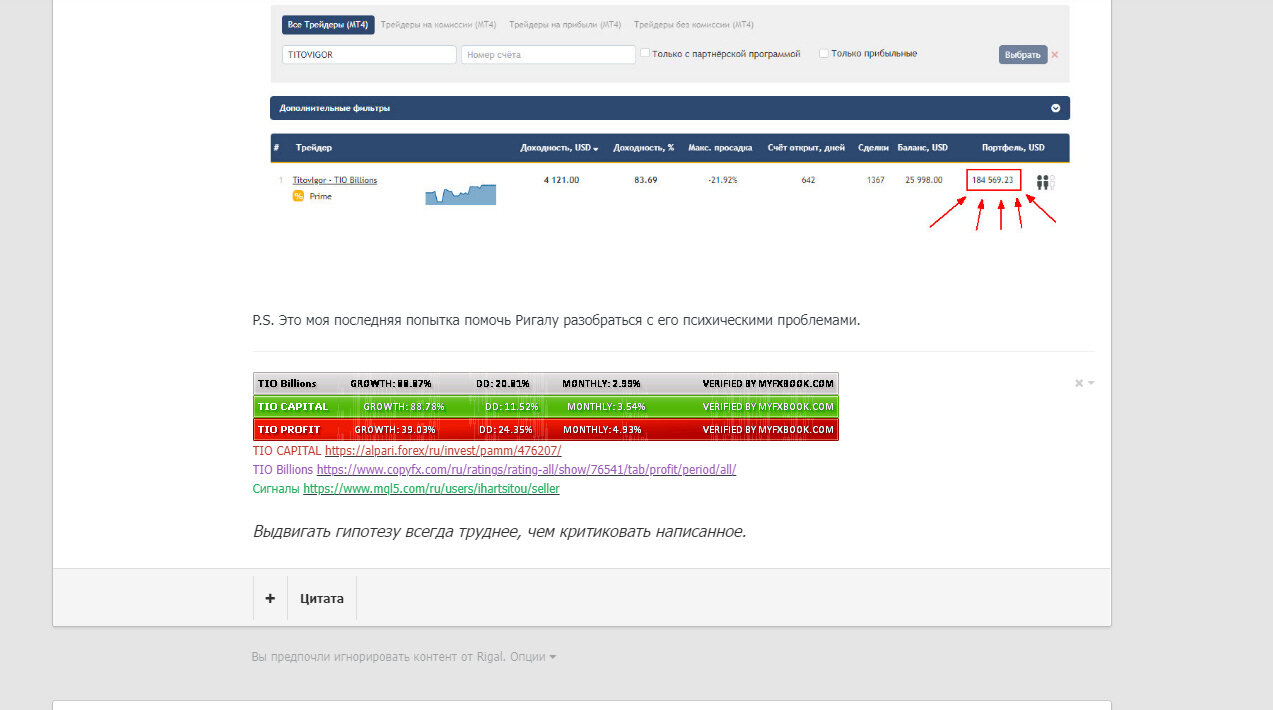
Task: Click the Цитата quote button
Action: click(x=322, y=598)
